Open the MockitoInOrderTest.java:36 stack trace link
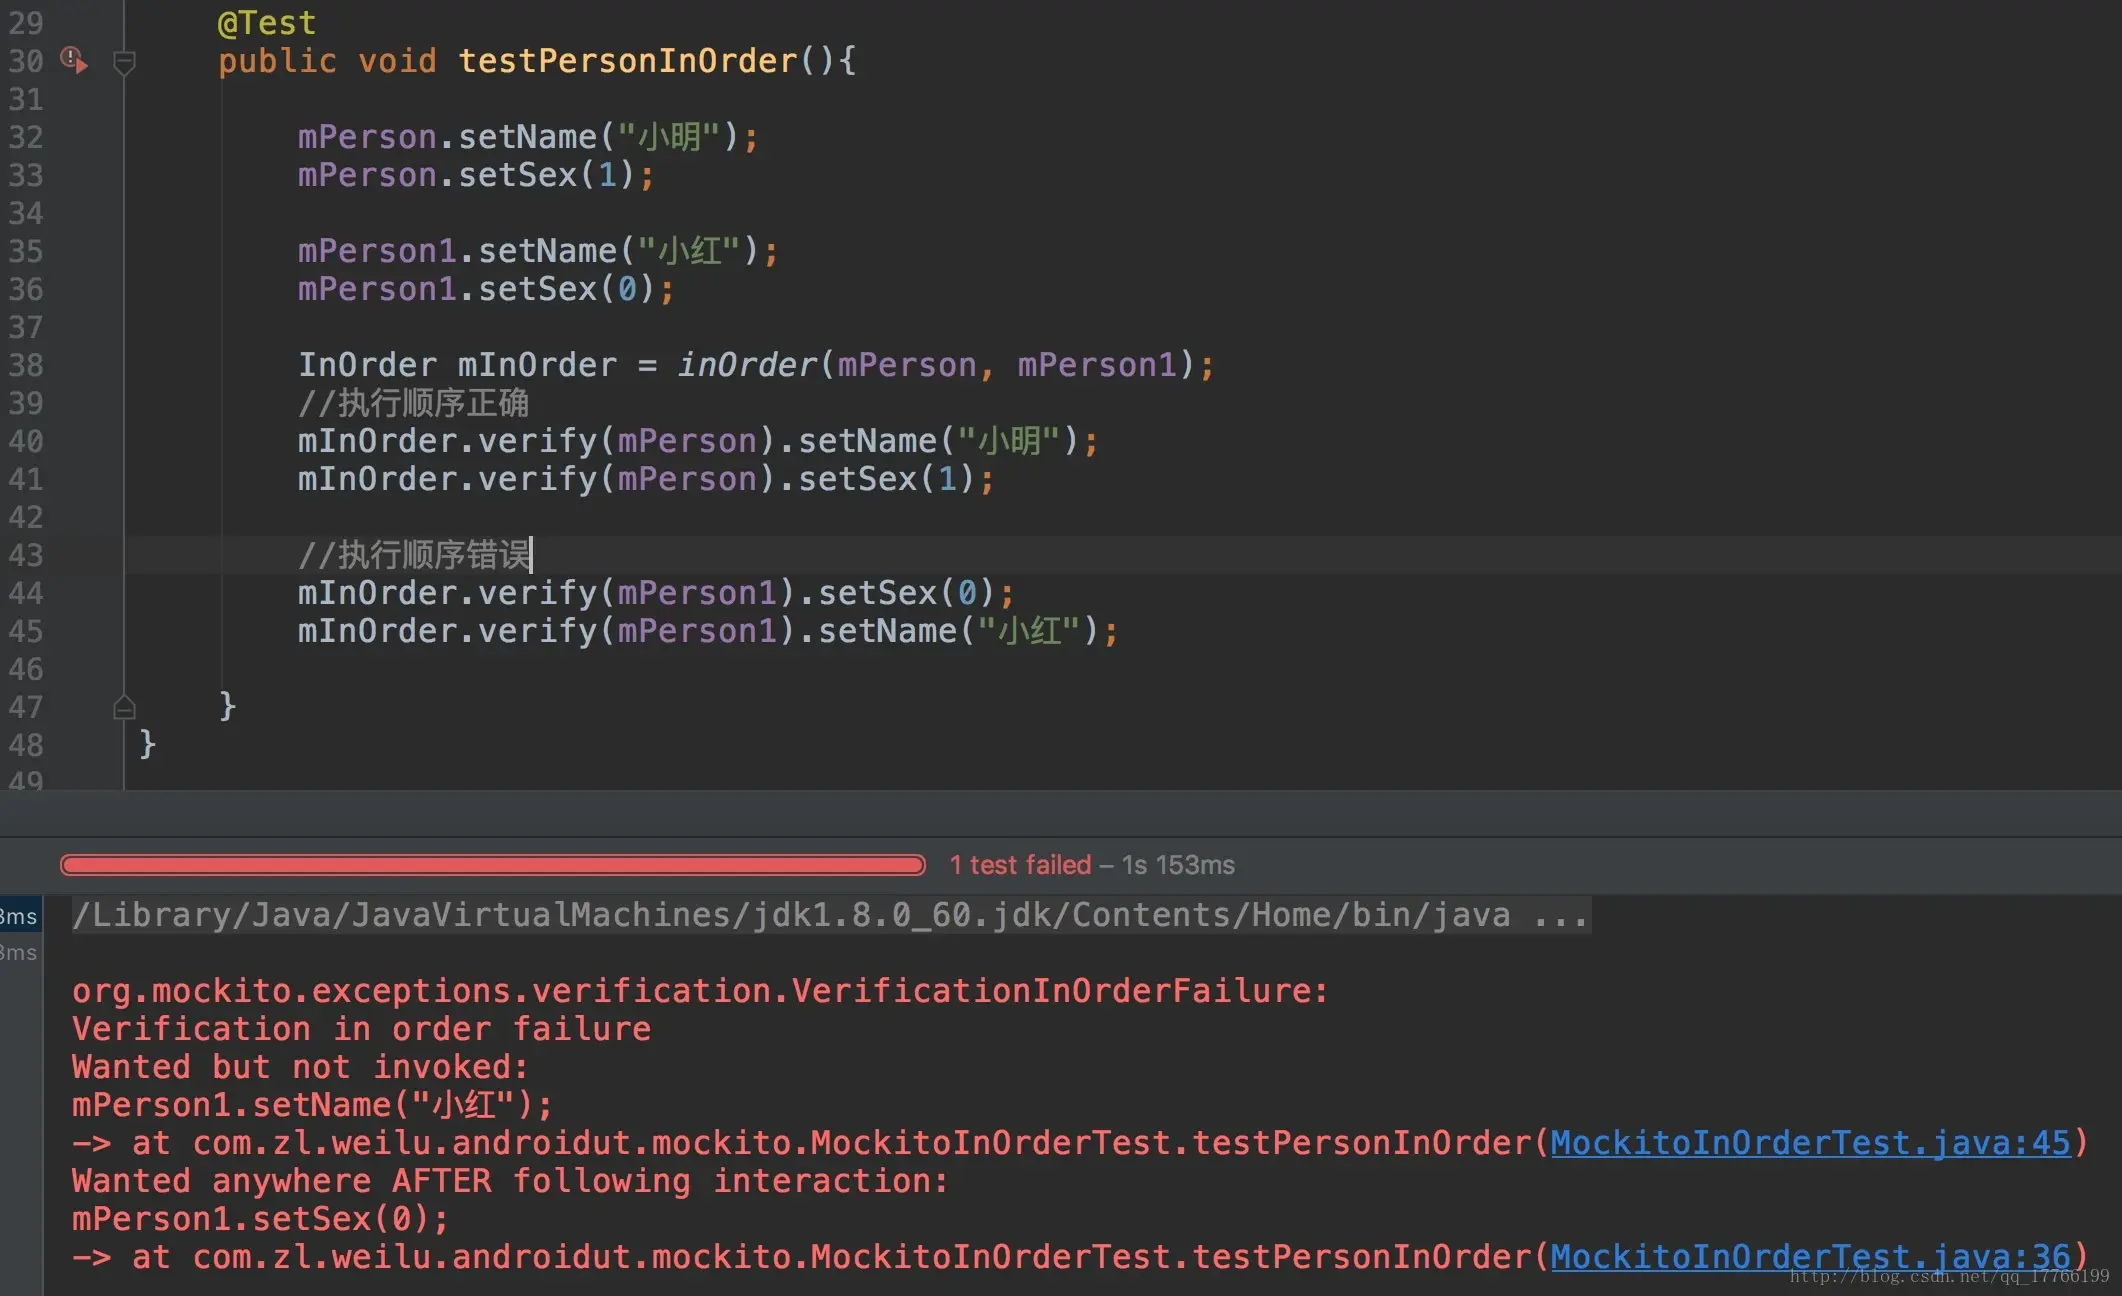Screen dimensions: 2122x1296 (x=1810, y=1257)
